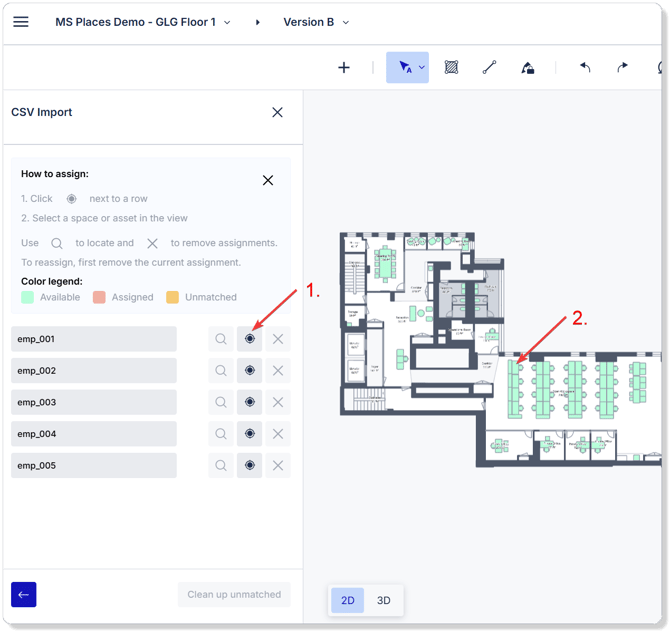Viewport: 670px width, 632px height.
Task: Switch to the 2D view tab
Action: point(348,601)
